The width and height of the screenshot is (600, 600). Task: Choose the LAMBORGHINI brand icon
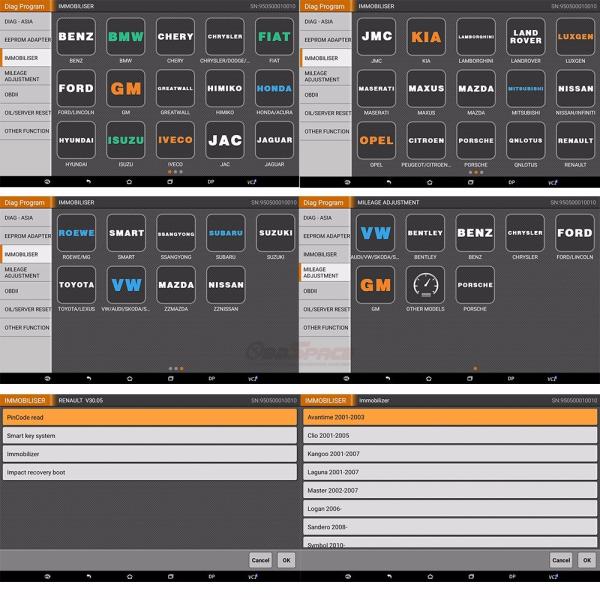point(476,37)
